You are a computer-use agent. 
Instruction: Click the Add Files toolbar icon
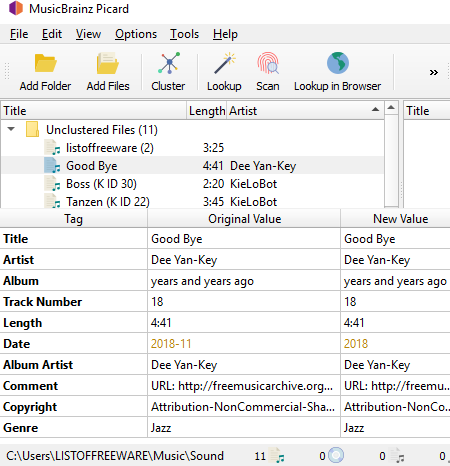coord(108,63)
